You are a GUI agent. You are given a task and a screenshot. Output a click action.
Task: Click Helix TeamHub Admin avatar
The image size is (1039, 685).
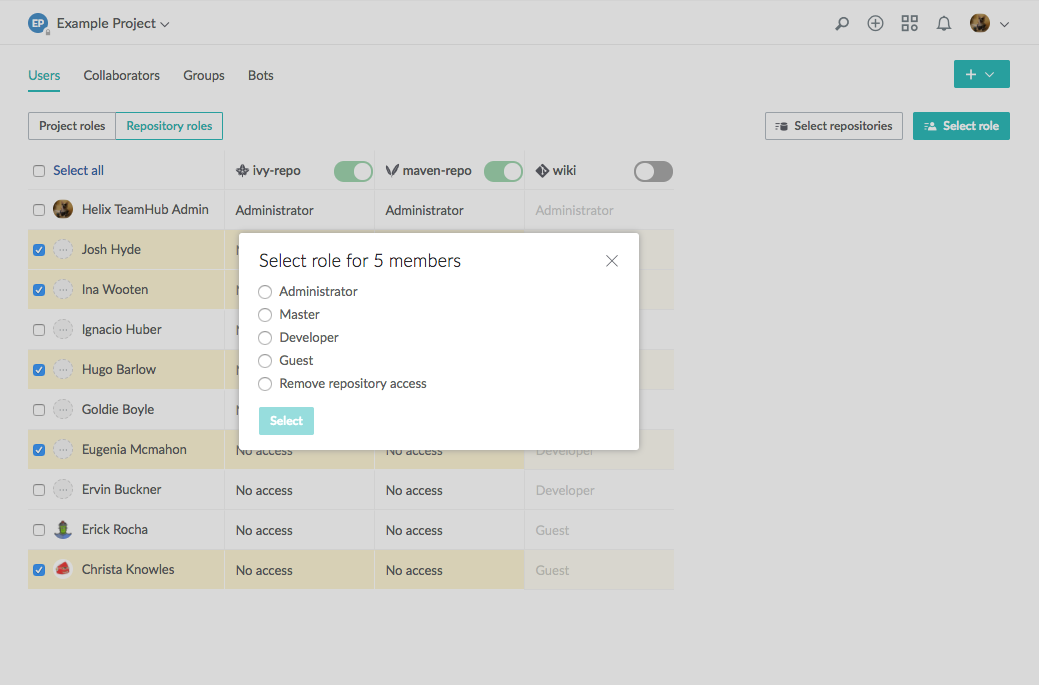63,210
